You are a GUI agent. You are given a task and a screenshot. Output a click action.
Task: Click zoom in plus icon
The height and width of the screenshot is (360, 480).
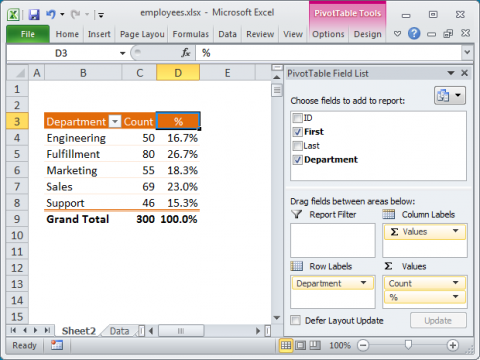[453, 345]
